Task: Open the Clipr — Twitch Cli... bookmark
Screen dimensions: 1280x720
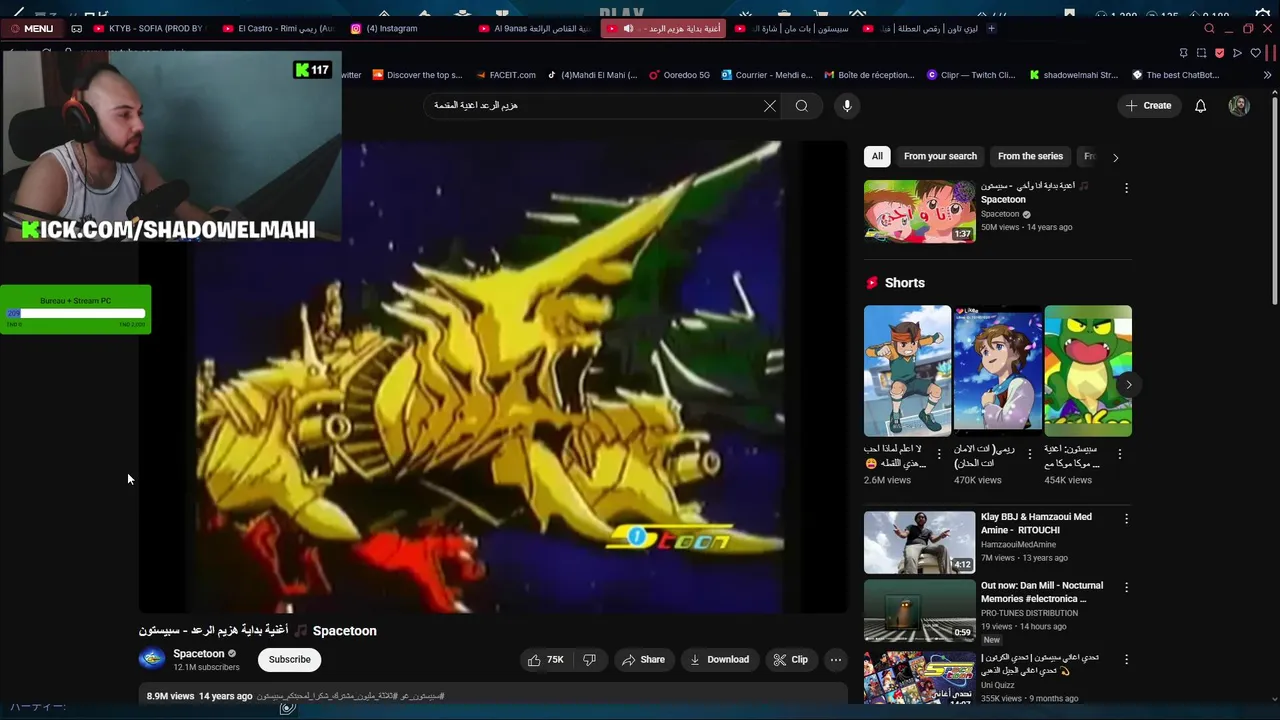Action: tap(971, 75)
